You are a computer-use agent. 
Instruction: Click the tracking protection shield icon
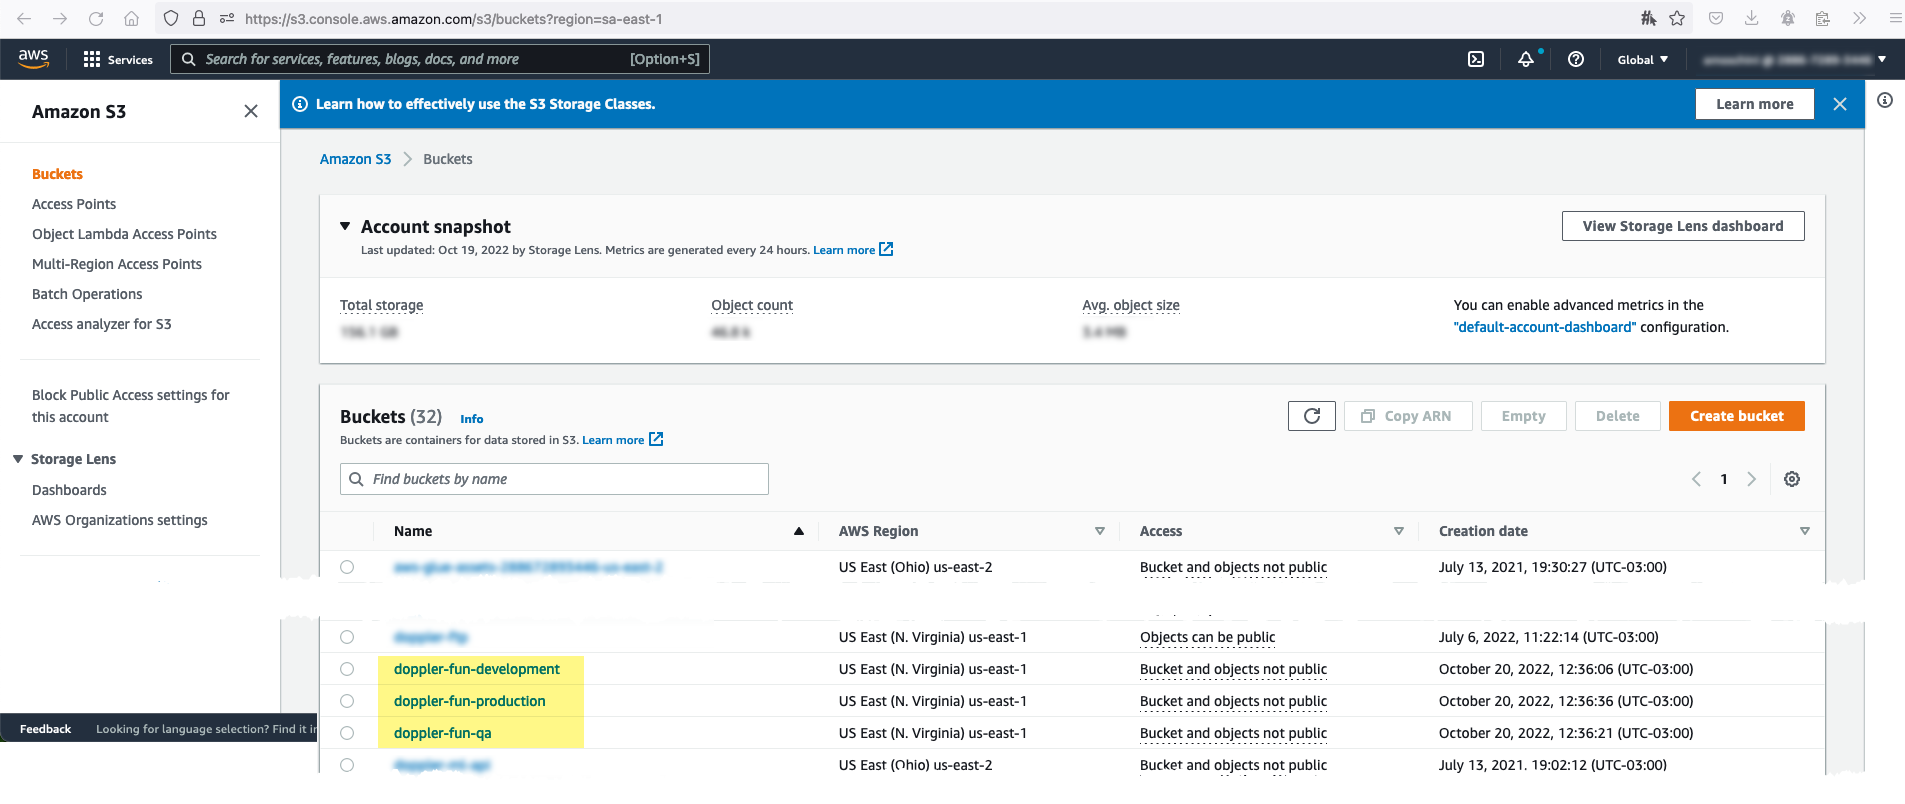171,18
